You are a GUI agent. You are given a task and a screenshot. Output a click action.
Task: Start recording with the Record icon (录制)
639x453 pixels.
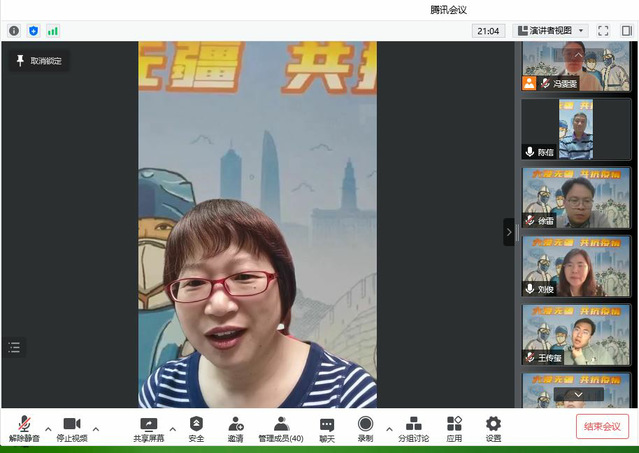pyautogui.click(x=365, y=424)
